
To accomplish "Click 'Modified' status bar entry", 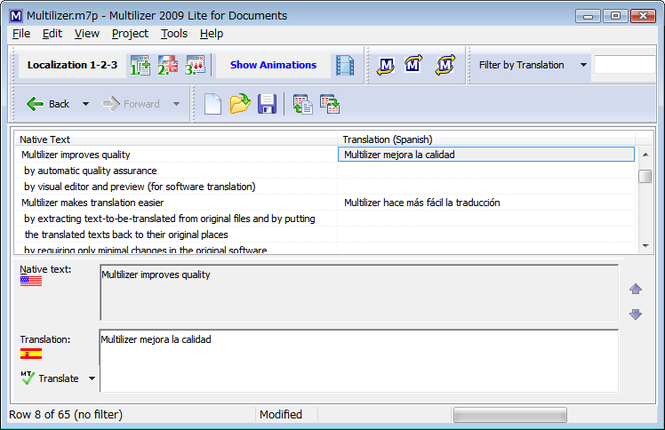I will coord(281,414).
